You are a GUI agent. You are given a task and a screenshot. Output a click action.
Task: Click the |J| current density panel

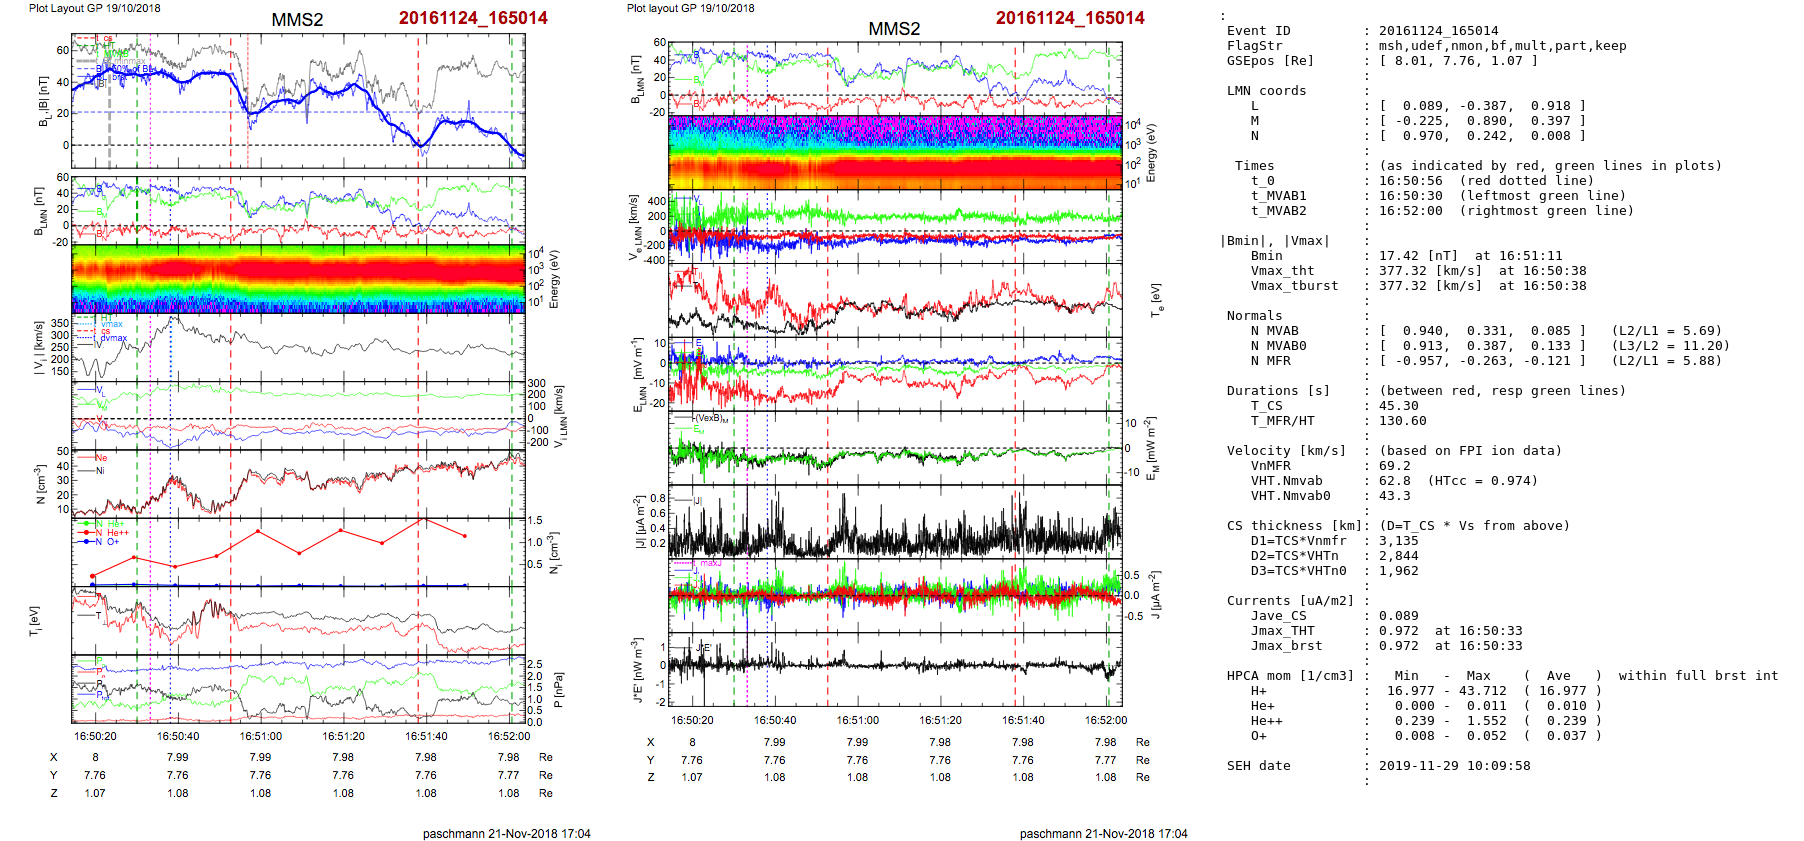coord(895,522)
